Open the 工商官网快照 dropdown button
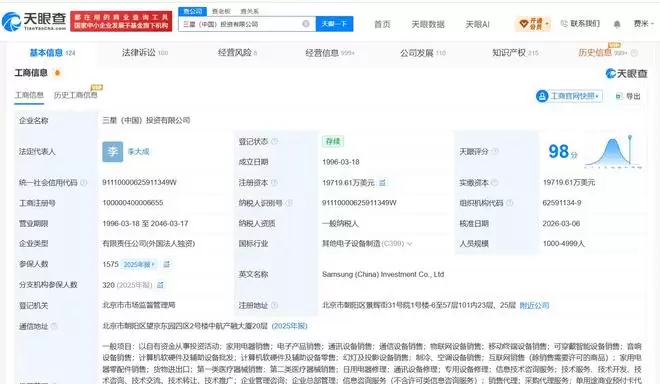This screenshot has height=384, width=660. pos(569,96)
